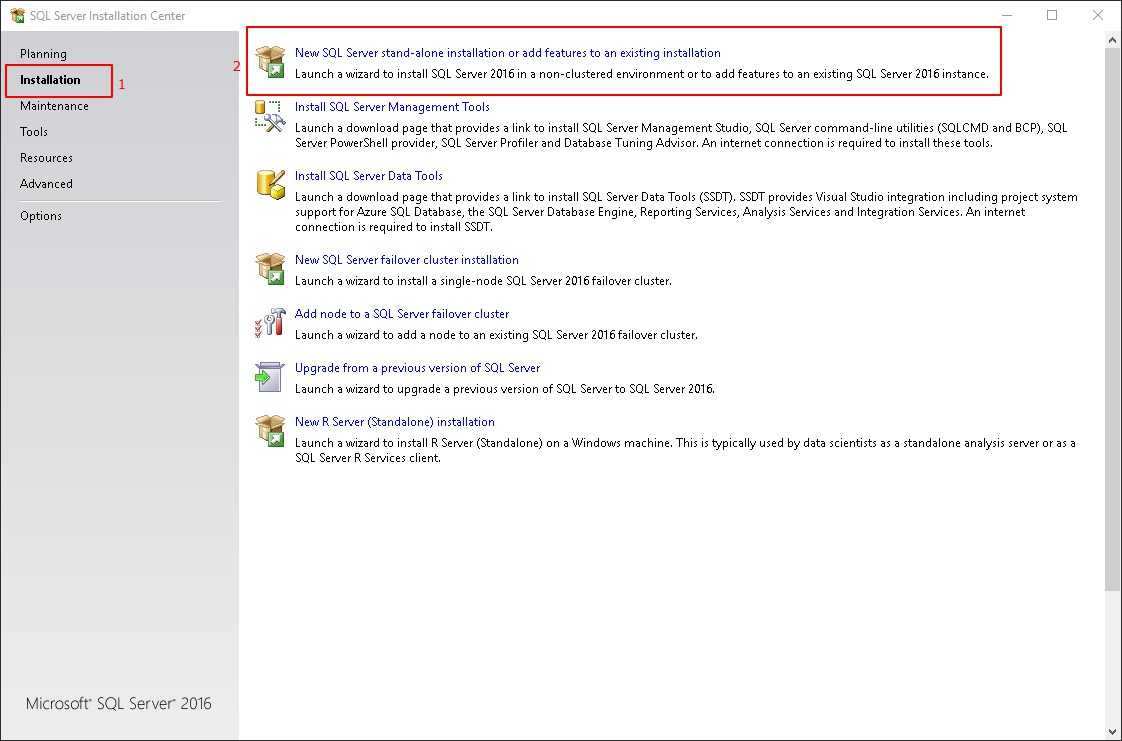The height and width of the screenshot is (741, 1122).
Task: Click the SQL Server Installation Center title icon
Action: tap(17, 15)
